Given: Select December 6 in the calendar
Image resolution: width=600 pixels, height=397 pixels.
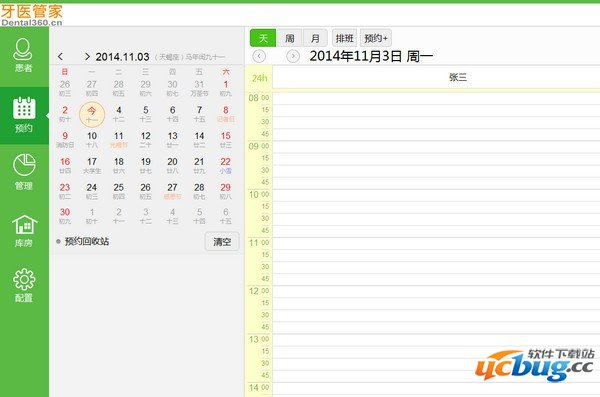Looking at the screenshot, I should pyautogui.click(x=226, y=216).
